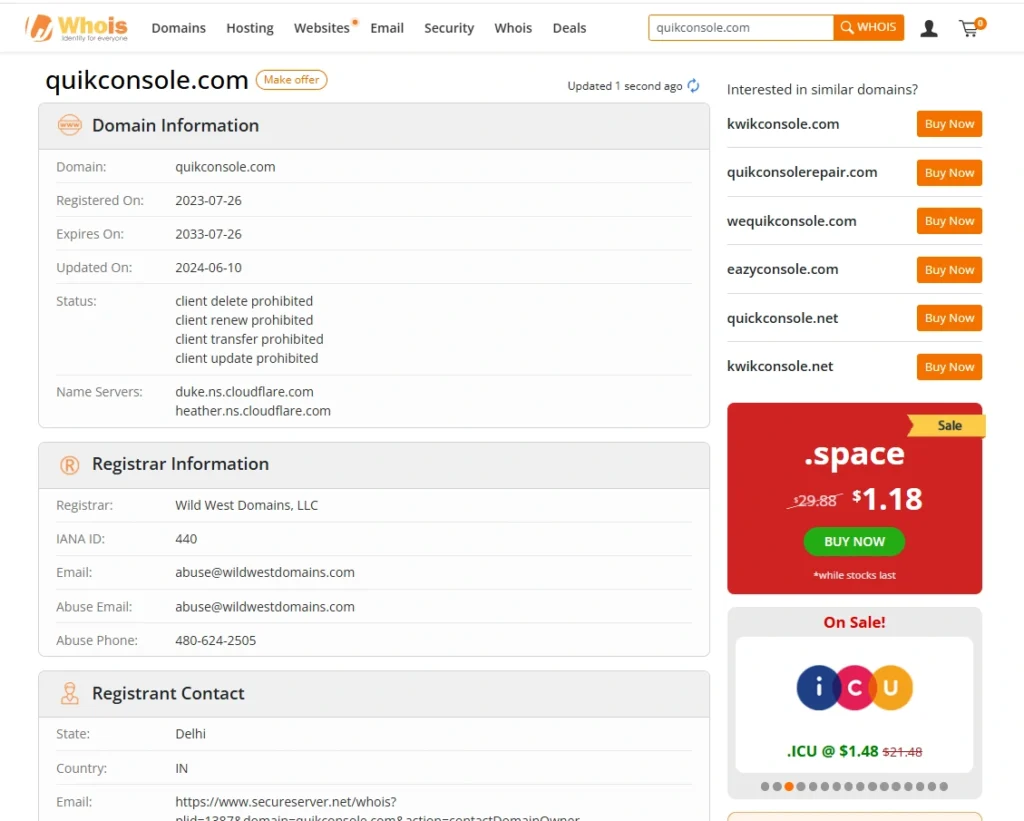Click the client renew prohibited status
Viewport: 1024px width, 821px height.
tap(244, 320)
